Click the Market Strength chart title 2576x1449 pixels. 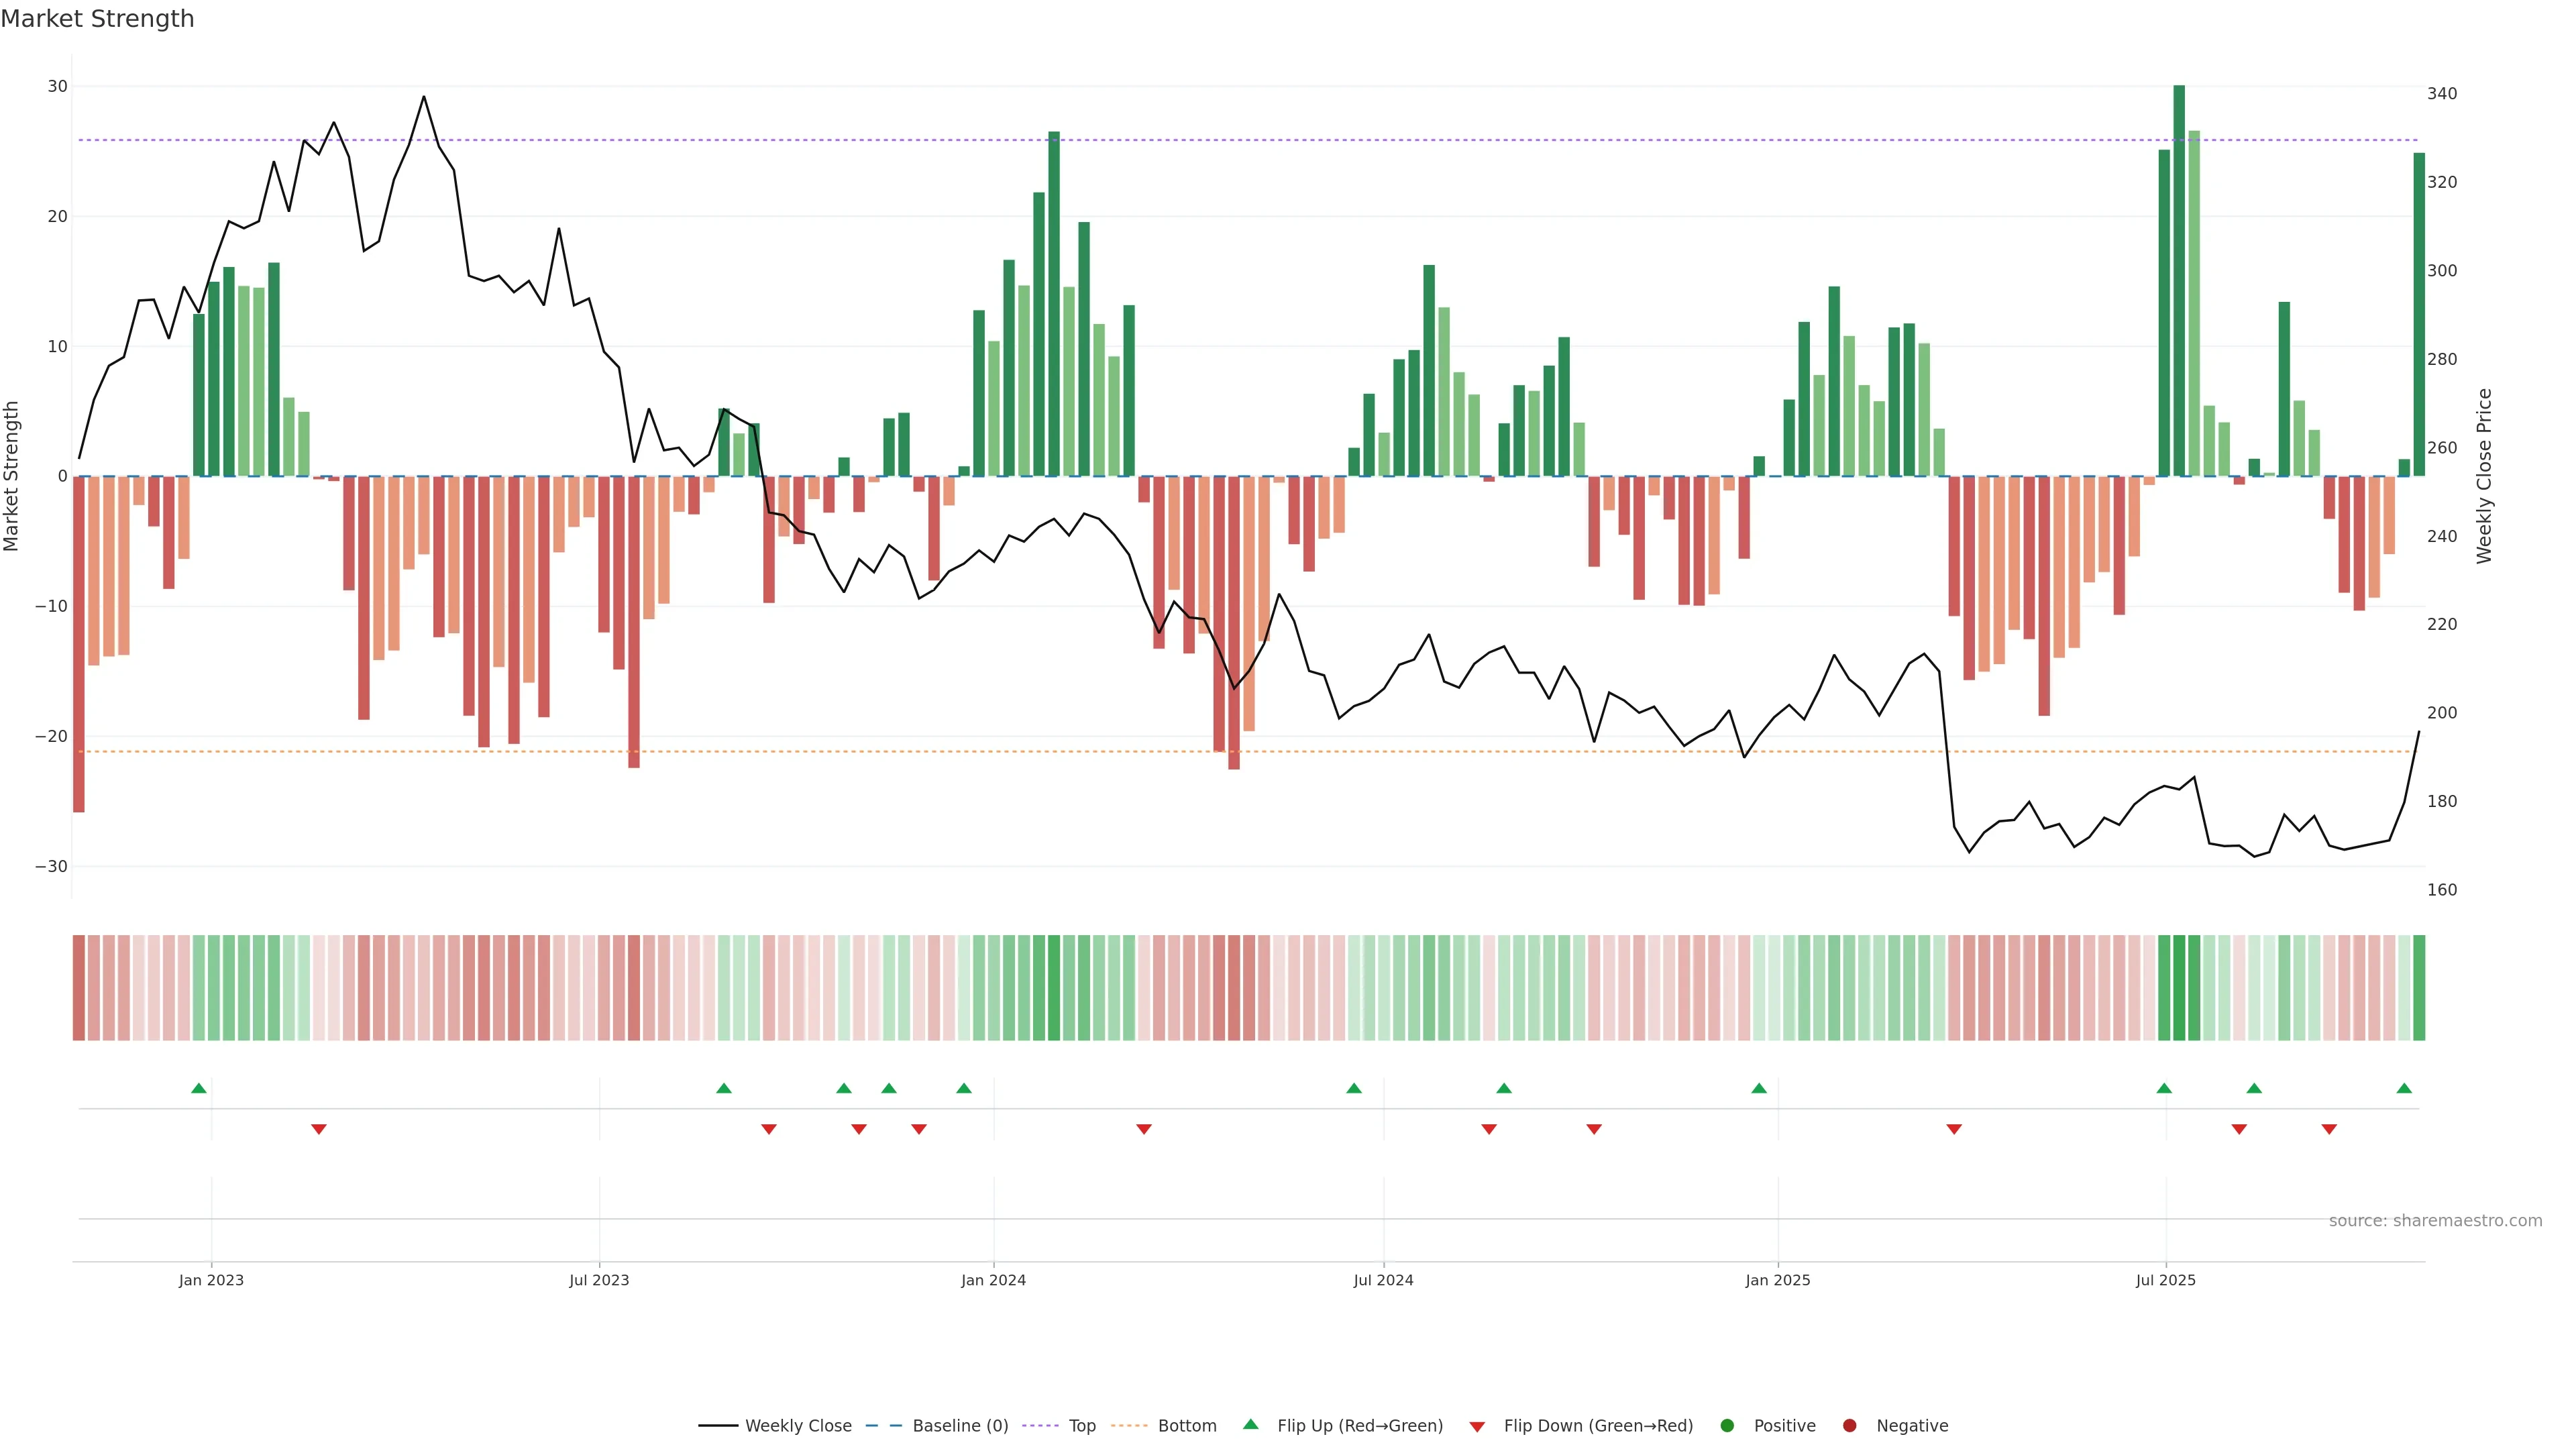pyautogui.click(x=97, y=19)
